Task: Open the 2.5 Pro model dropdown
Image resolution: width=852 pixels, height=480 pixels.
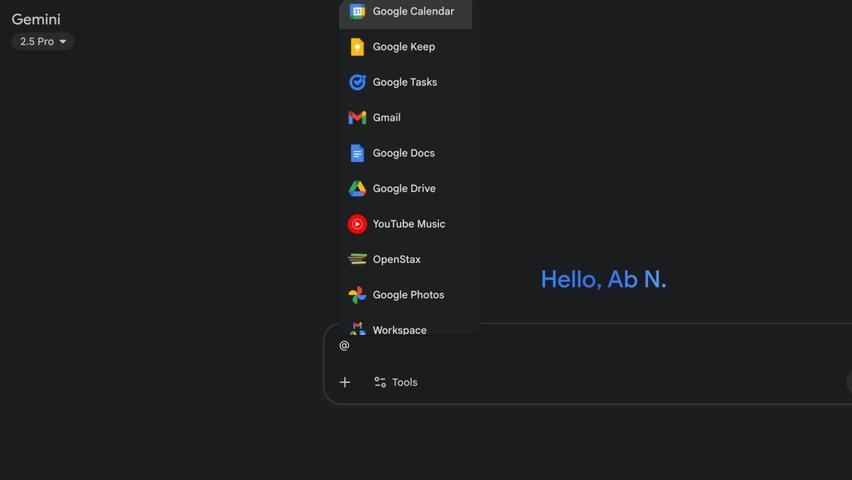Action: (x=43, y=42)
